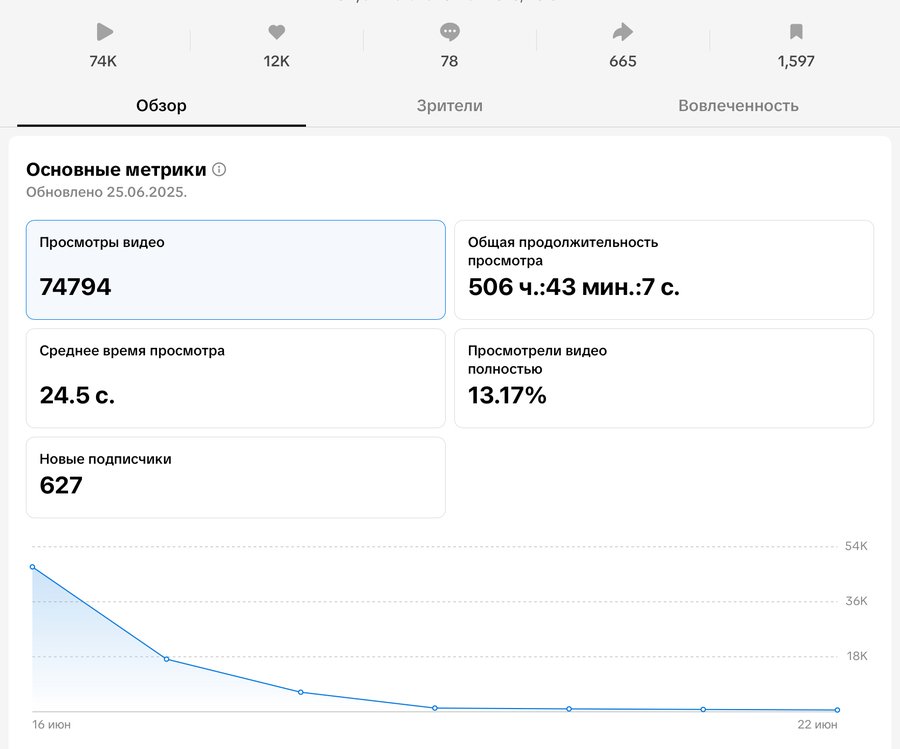Click the last chart point at 22 июн
The image size is (900, 749).
tap(837, 710)
